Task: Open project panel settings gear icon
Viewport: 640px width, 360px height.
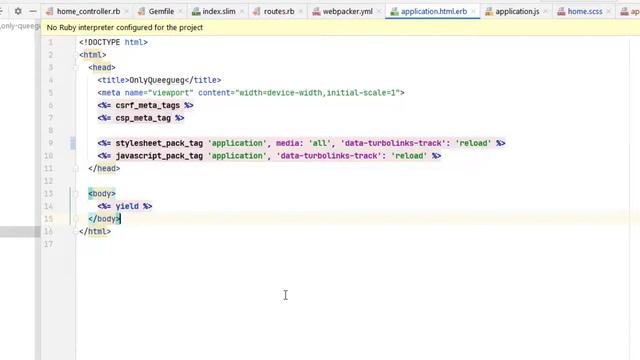Action: tap(18, 11)
